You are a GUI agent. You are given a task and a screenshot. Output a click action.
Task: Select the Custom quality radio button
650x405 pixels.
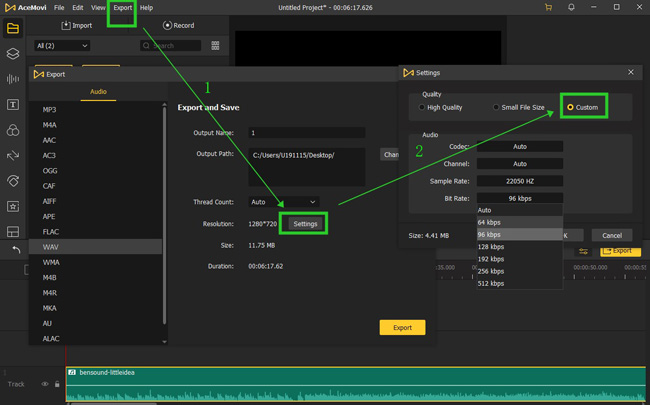point(570,107)
